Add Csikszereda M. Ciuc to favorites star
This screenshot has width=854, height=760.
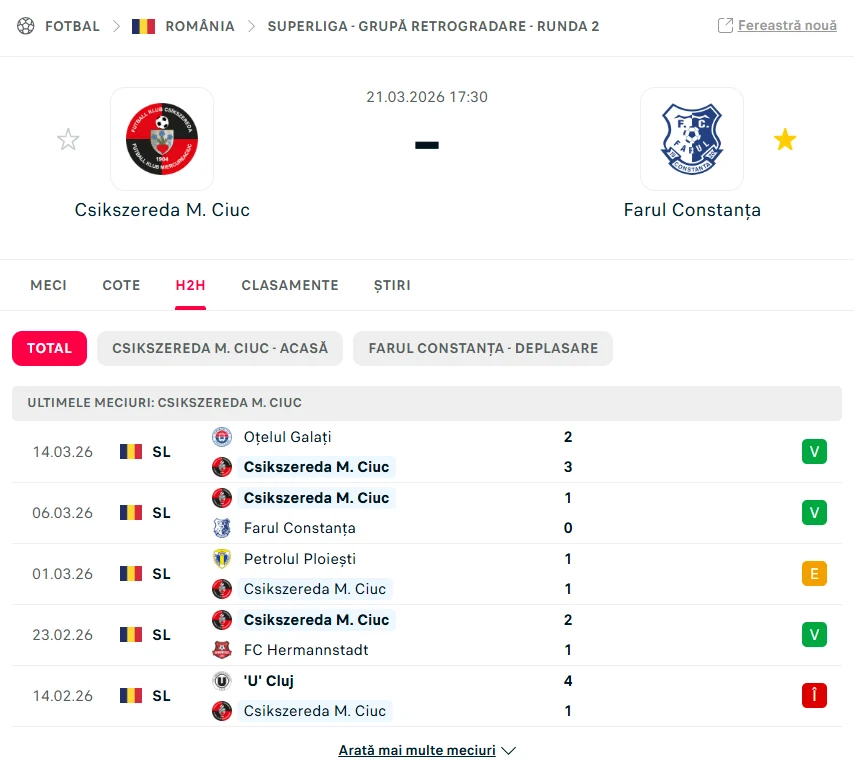(68, 140)
